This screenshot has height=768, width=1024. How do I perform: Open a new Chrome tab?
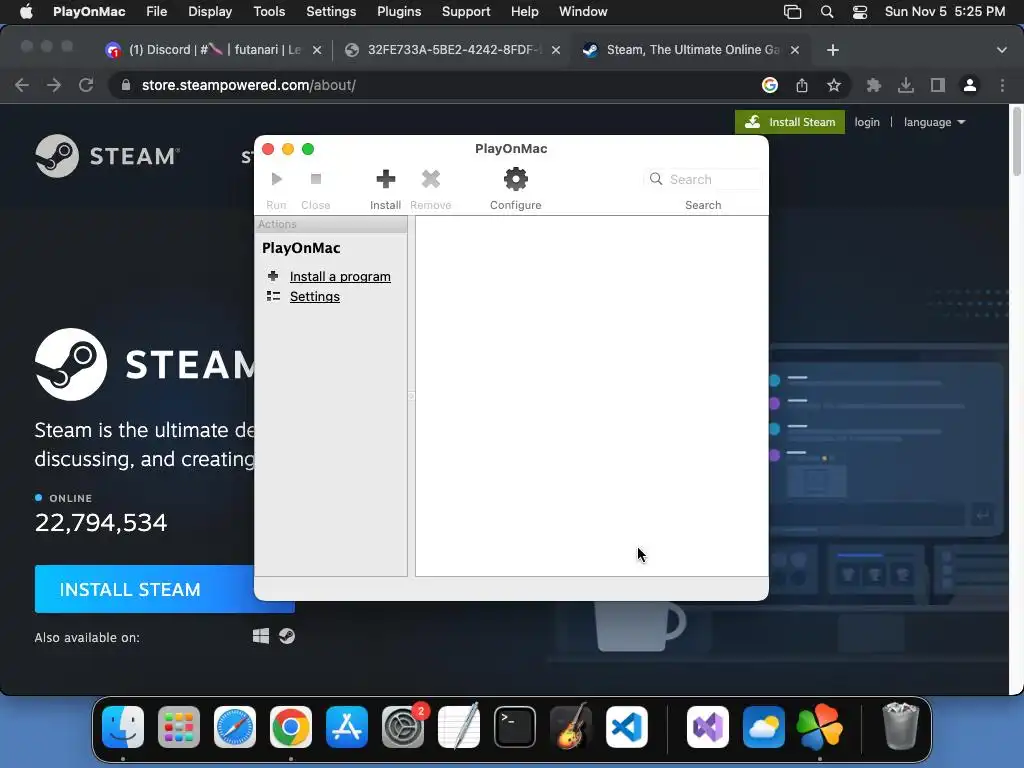[x=833, y=50]
